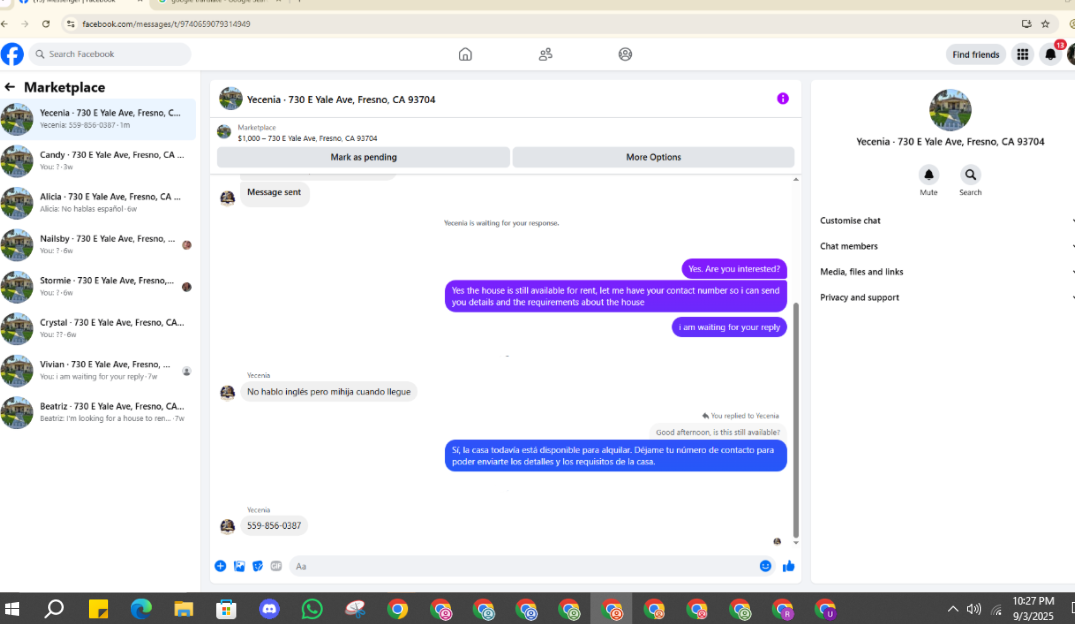Click the 'i am waiting for your reply' message
Screen dimensions: 1075x624
coord(729,327)
